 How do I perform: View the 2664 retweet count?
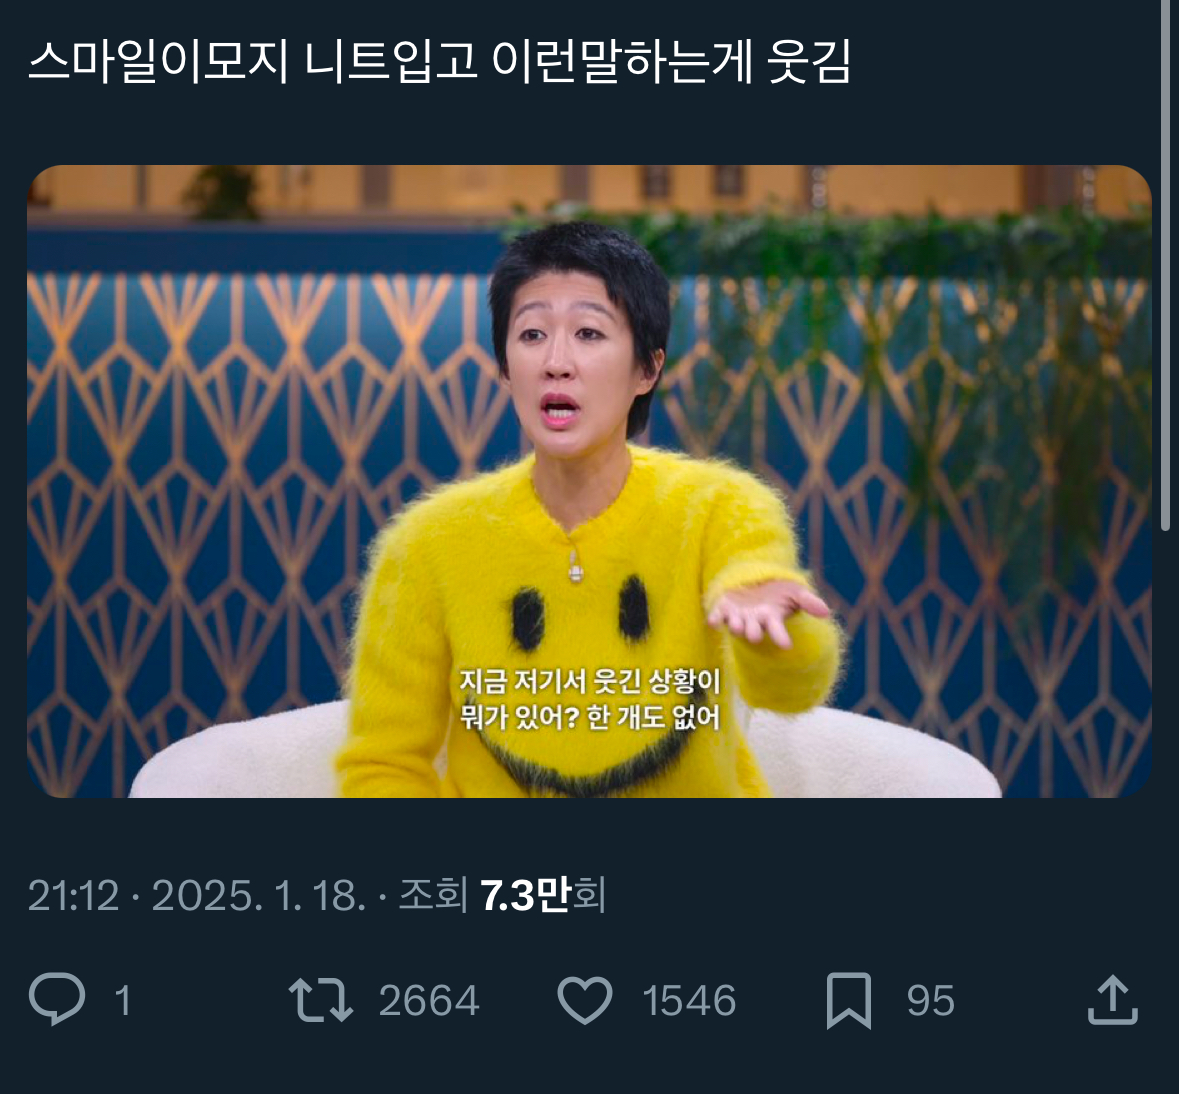coord(429,1002)
